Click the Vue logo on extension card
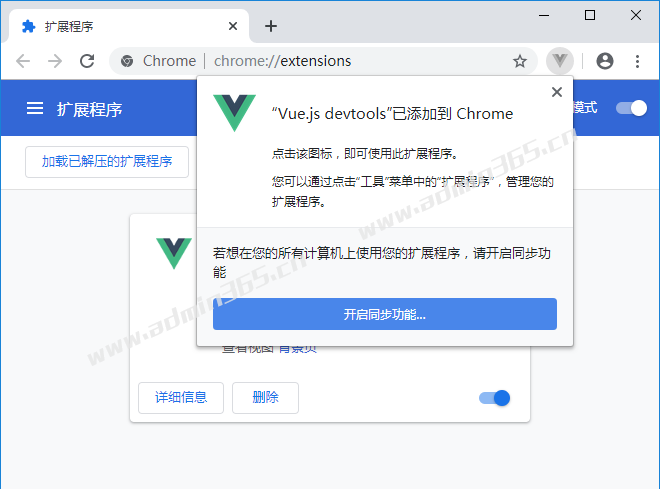Screen dimensions: 660x489 pyautogui.click(x=174, y=253)
